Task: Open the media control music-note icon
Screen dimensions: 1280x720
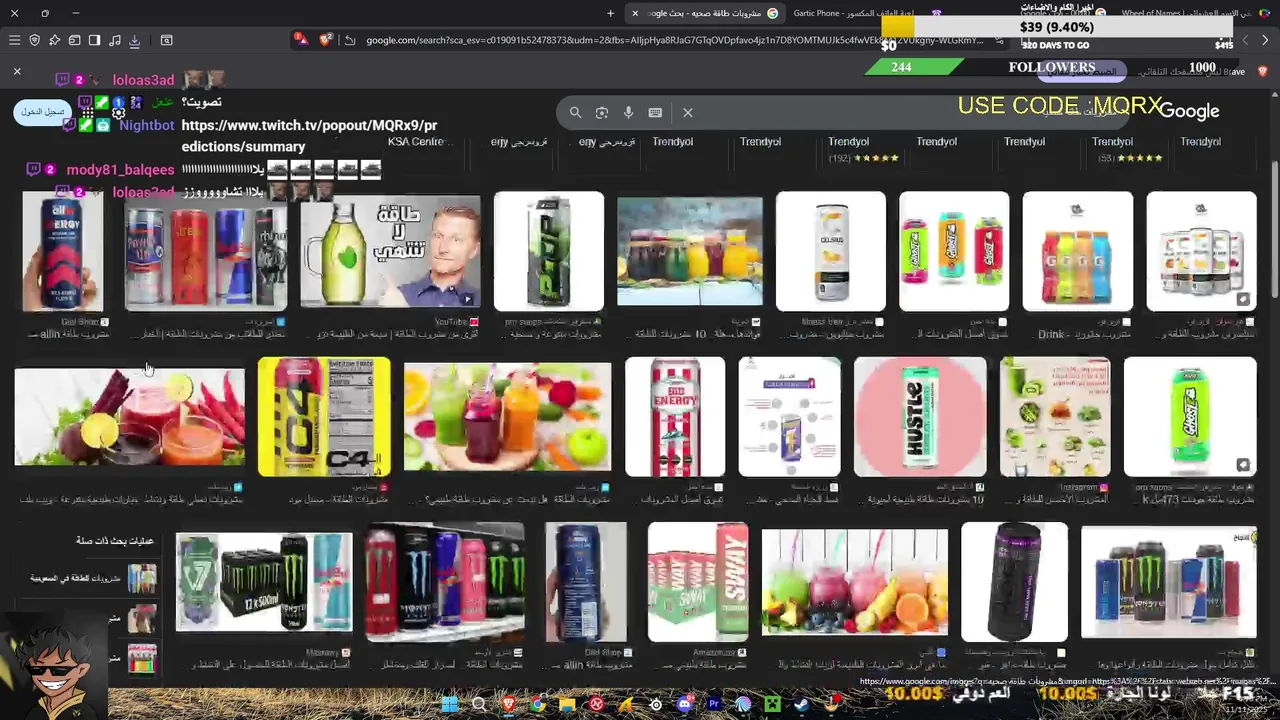Action: coord(114,40)
